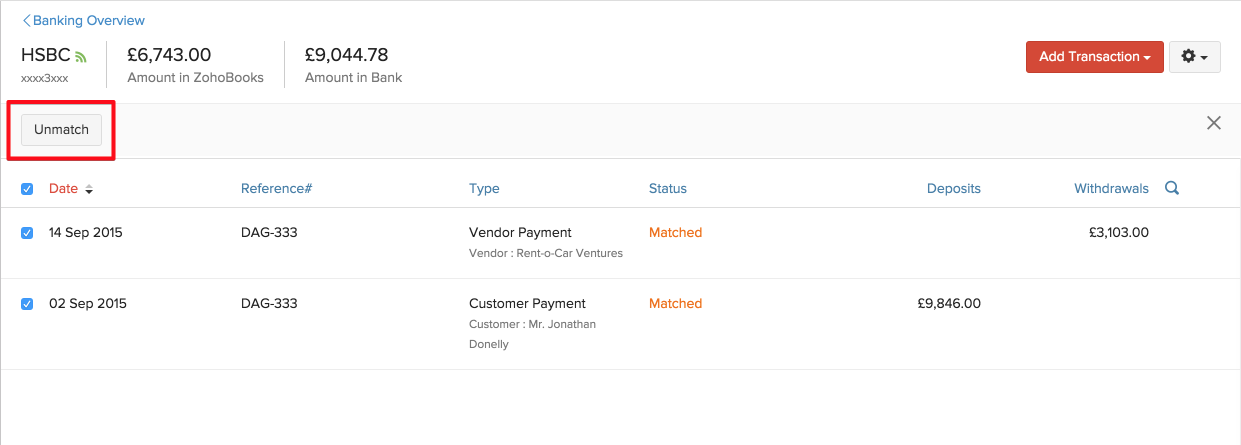Click the search magnifier icon in table header
The height and width of the screenshot is (445, 1241).
click(1172, 188)
